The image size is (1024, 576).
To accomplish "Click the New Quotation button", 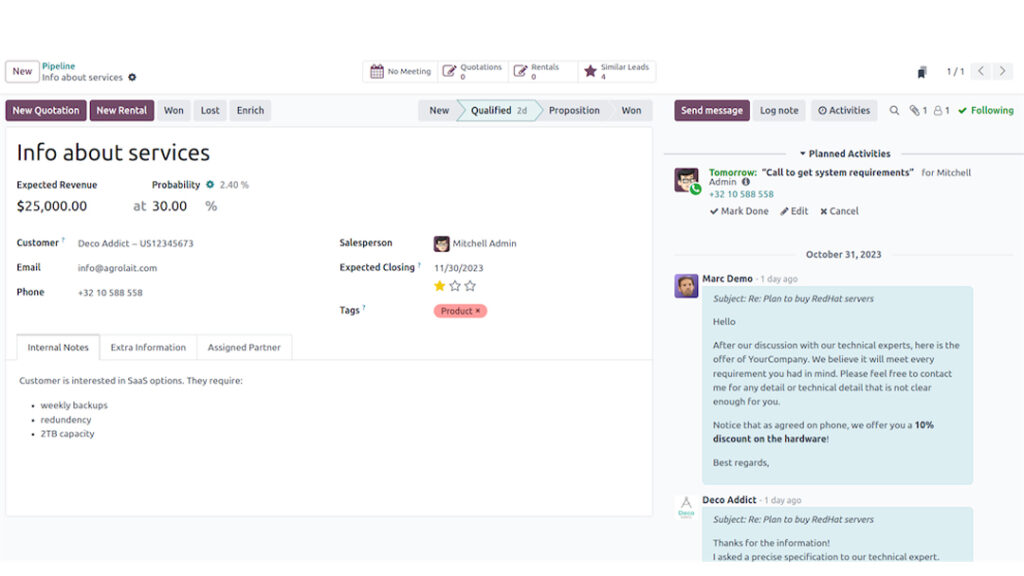I will [x=45, y=111].
